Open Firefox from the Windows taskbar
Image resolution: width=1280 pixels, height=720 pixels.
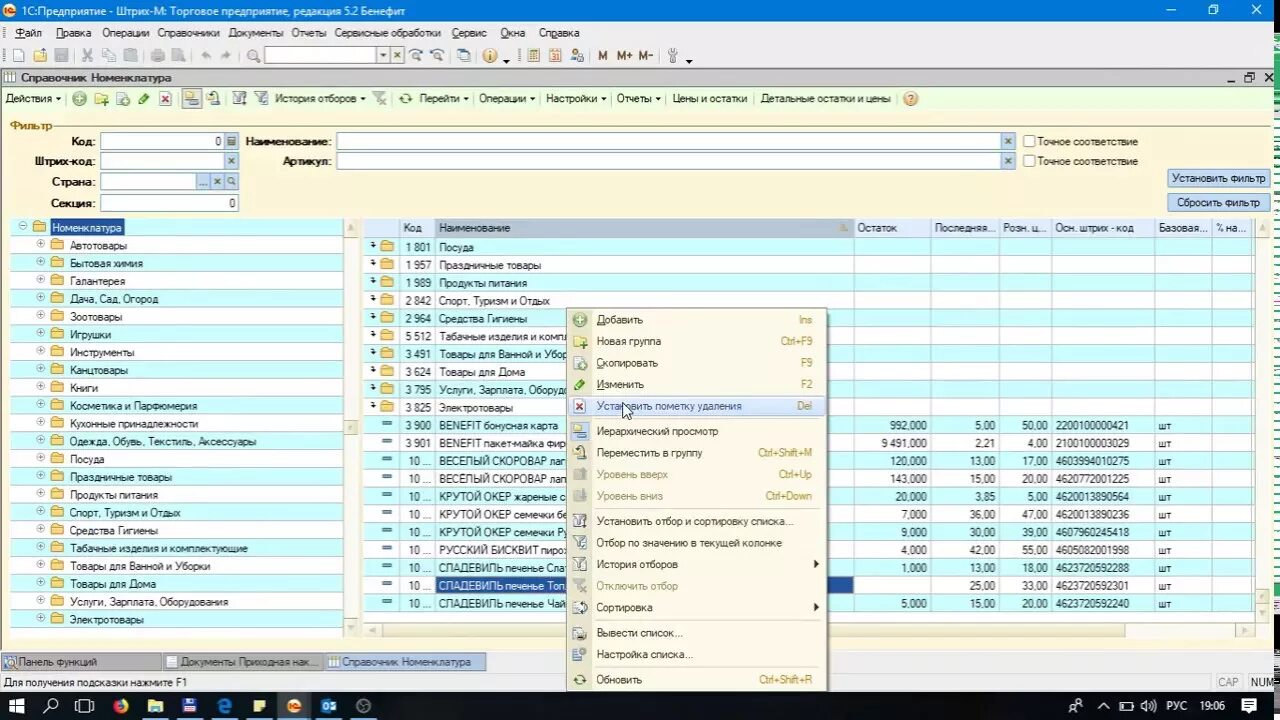tap(121, 705)
